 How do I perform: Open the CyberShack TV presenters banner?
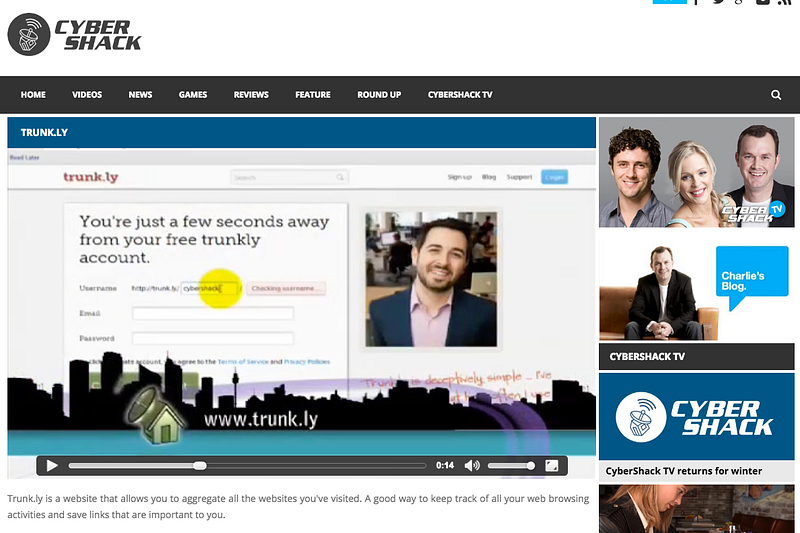click(696, 172)
